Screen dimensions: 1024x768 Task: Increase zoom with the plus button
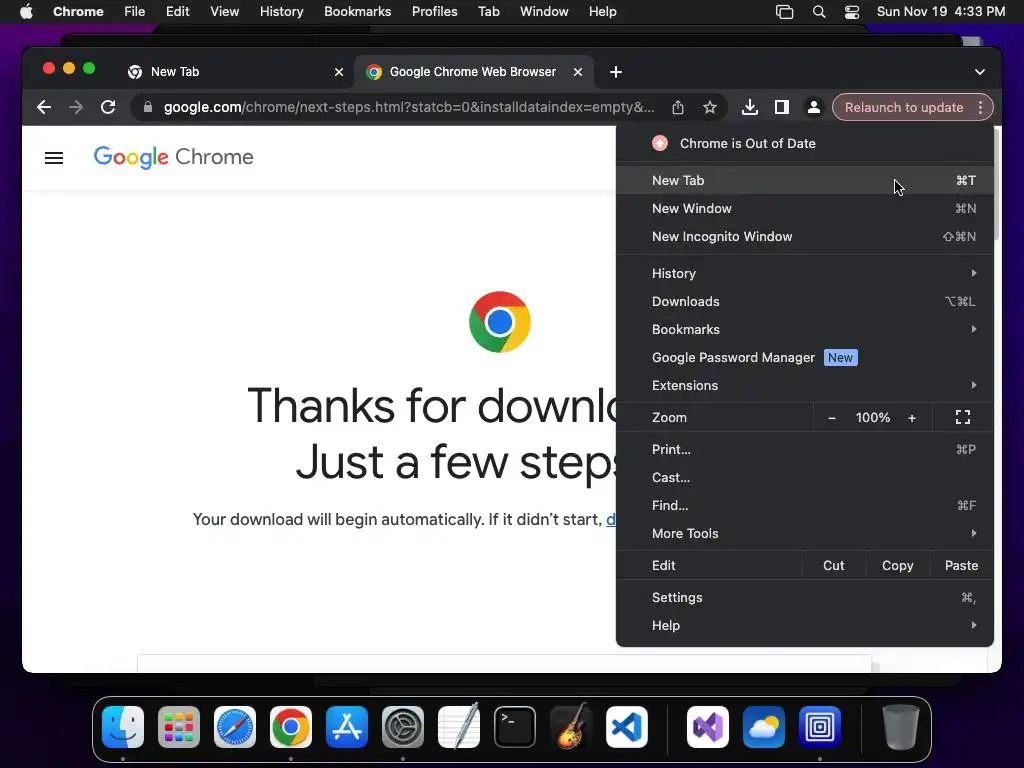coord(912,417)
